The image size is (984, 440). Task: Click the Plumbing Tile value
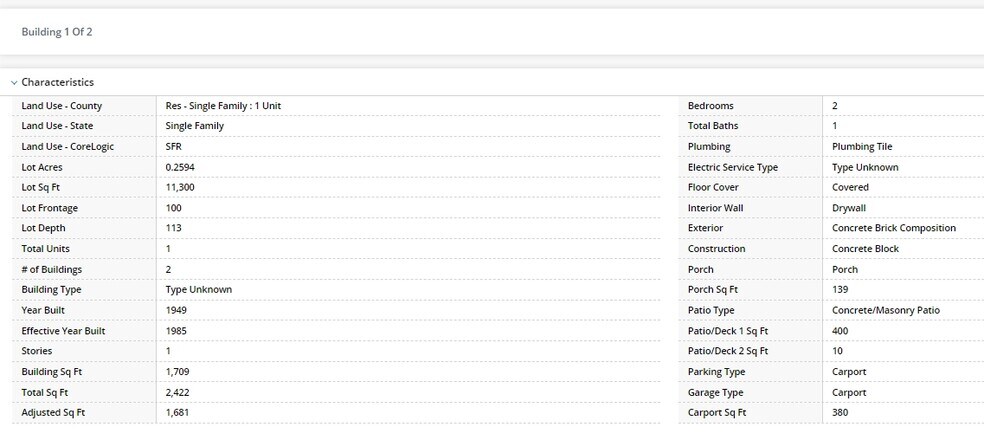(x=862, y=146)
